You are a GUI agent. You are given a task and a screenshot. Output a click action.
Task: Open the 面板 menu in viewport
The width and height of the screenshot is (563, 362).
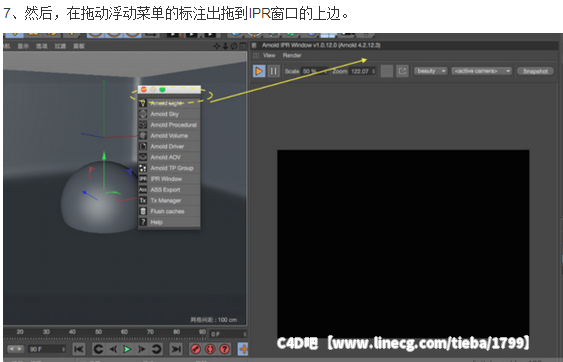(x=79, y=46)
